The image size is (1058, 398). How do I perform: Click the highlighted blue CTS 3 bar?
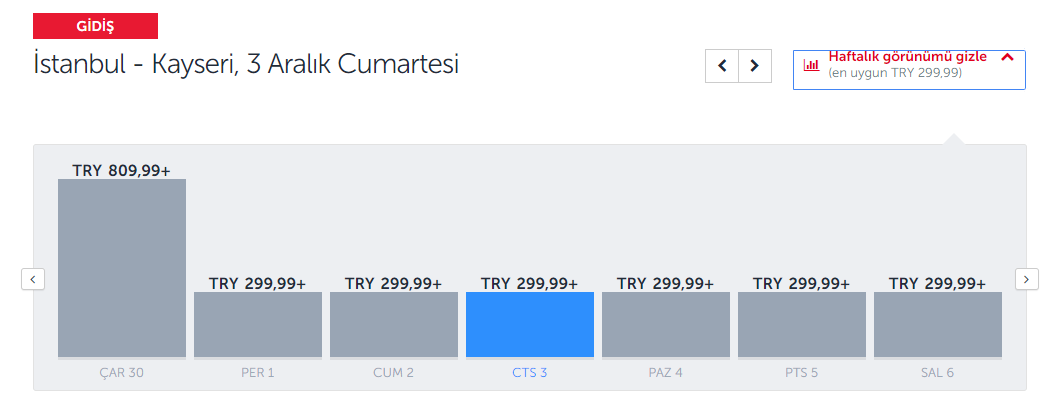[x=530, y=324]
